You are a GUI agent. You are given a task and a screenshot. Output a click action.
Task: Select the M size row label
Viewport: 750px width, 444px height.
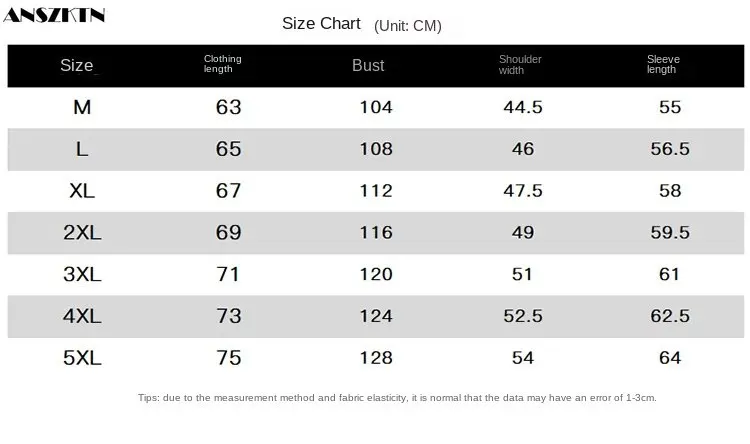pyautogui.click(x=82, y=107)
